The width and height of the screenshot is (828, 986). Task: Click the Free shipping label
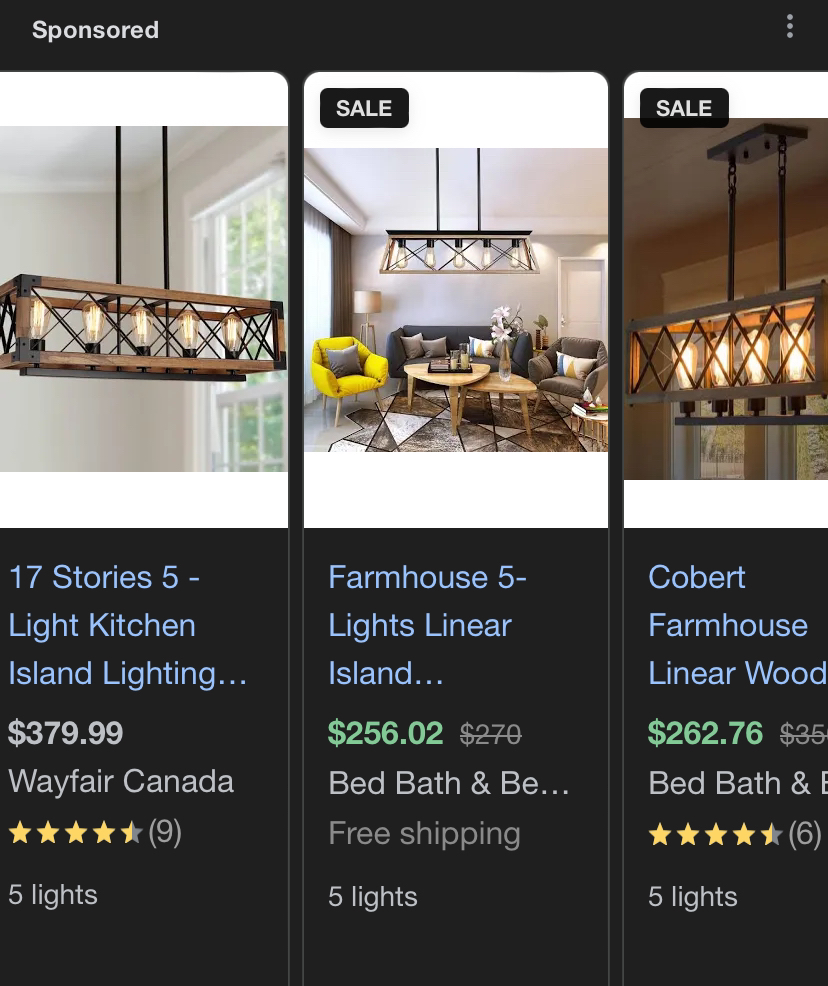pyautogui.click(x=424, y=833)
